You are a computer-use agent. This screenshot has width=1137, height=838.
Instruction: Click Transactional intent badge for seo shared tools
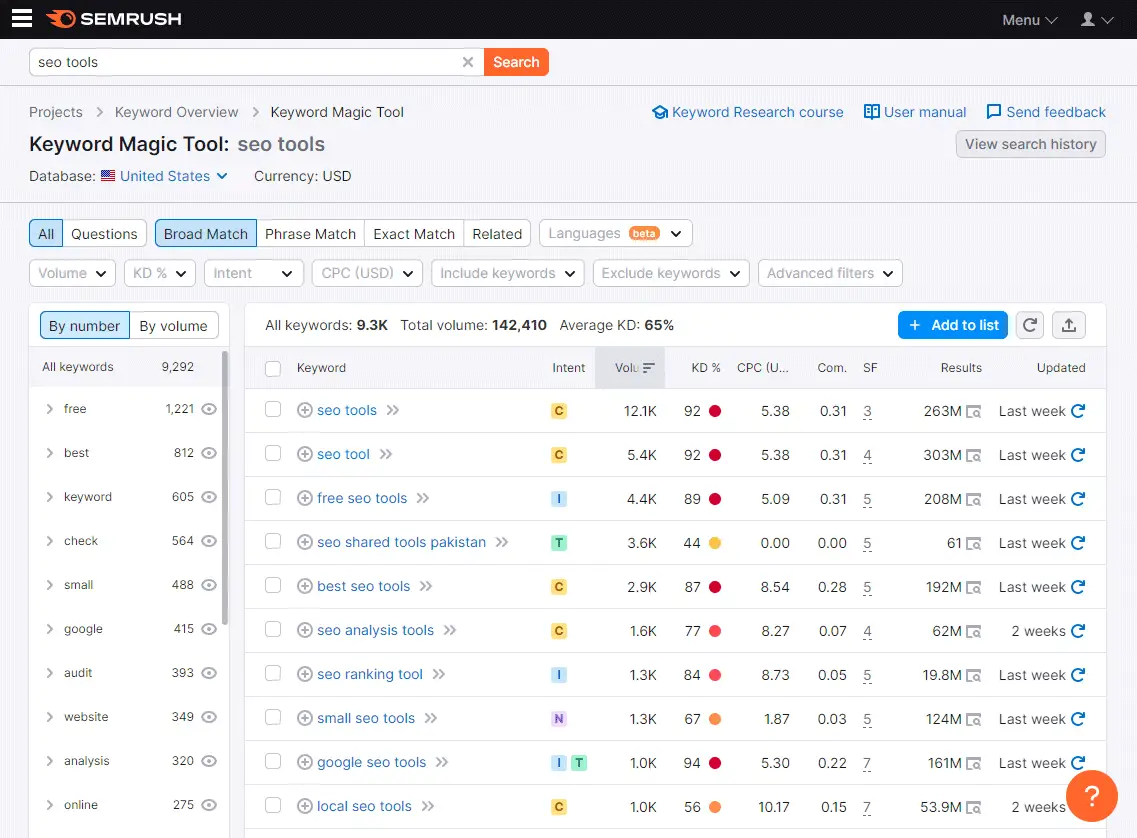(x=558, y=543)
